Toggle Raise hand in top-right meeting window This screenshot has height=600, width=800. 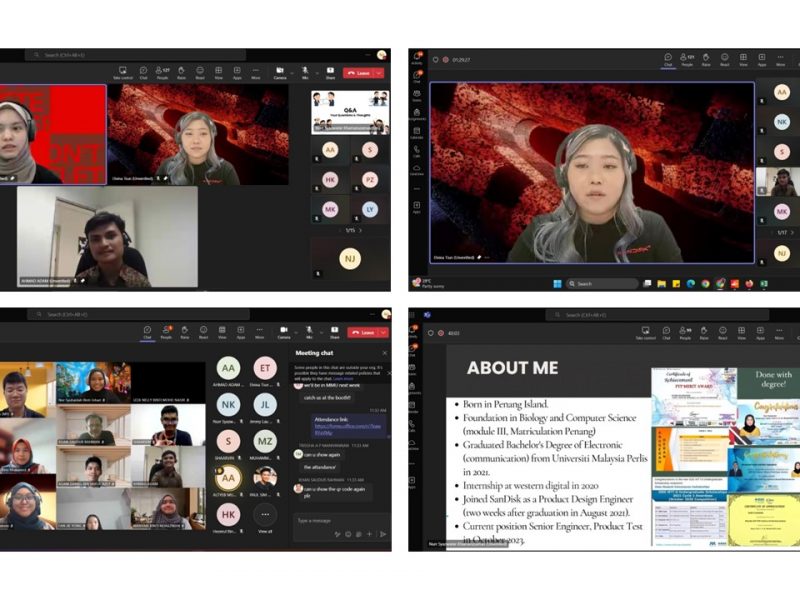tap(706, 59)
